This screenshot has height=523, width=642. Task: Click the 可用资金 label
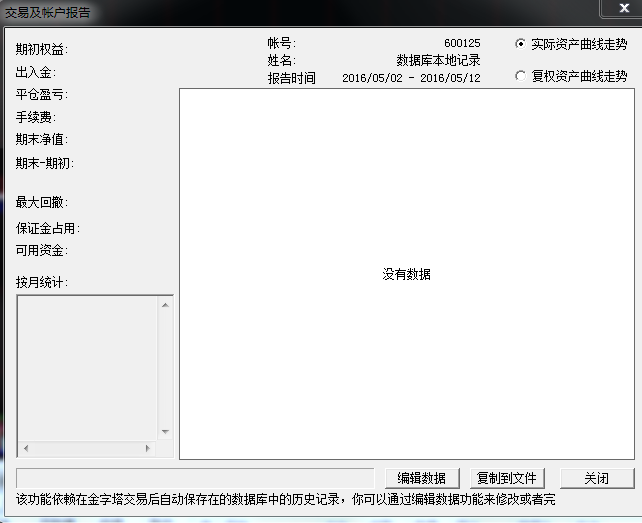(x=42, y=250)
